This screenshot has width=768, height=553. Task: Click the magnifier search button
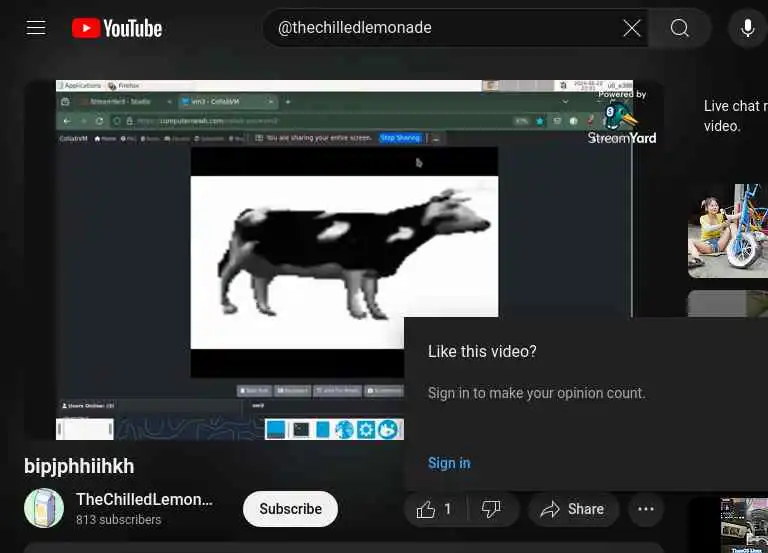pyautogui.click(x=680, y=28)
